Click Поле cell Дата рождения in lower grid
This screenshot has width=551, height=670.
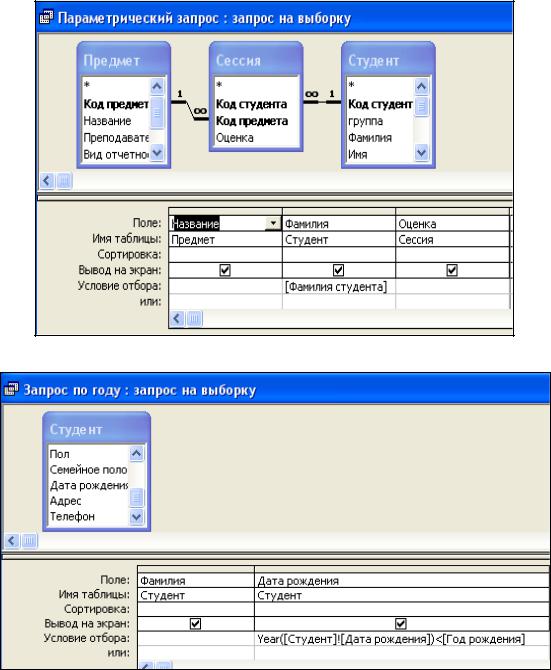(x=402, y=580)
